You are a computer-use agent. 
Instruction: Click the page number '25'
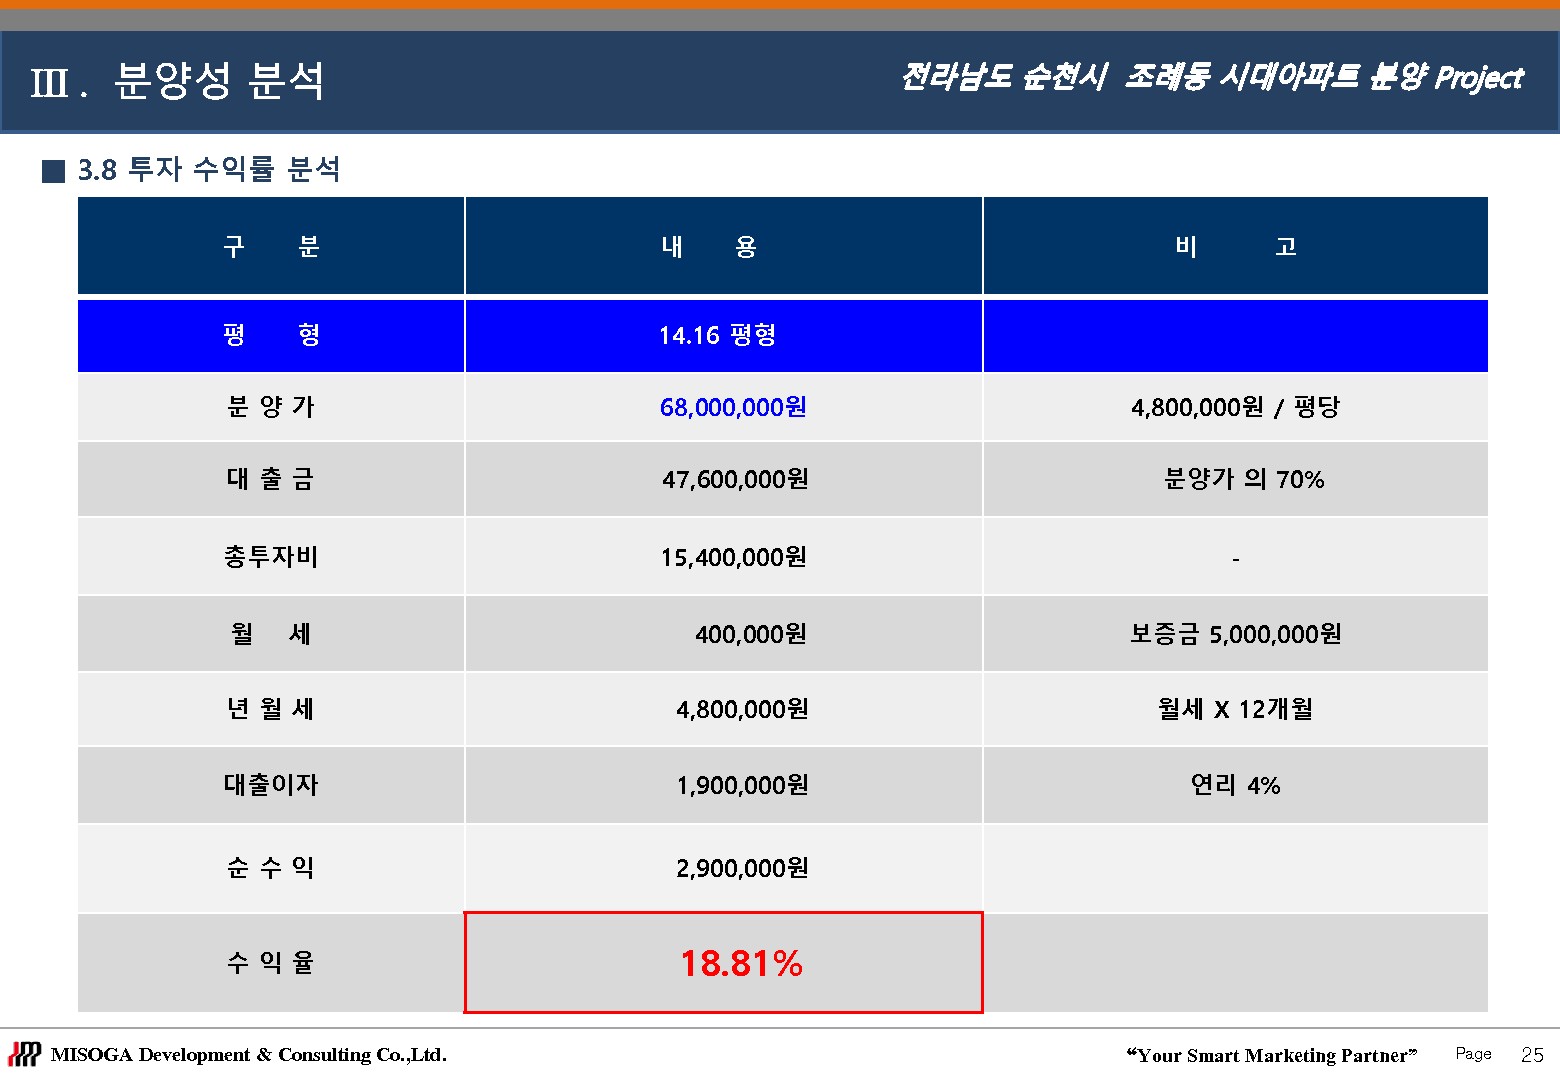point(1532,1055)
